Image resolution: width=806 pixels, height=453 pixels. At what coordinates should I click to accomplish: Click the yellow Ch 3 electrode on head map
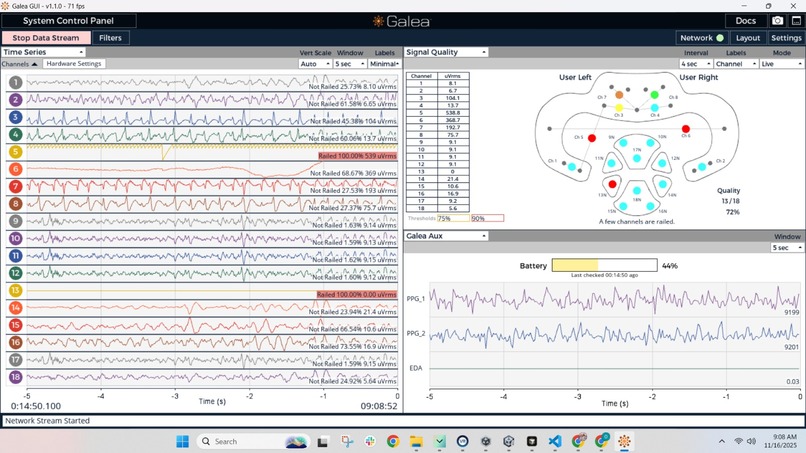pyautogui.click(x=619, y=108)
